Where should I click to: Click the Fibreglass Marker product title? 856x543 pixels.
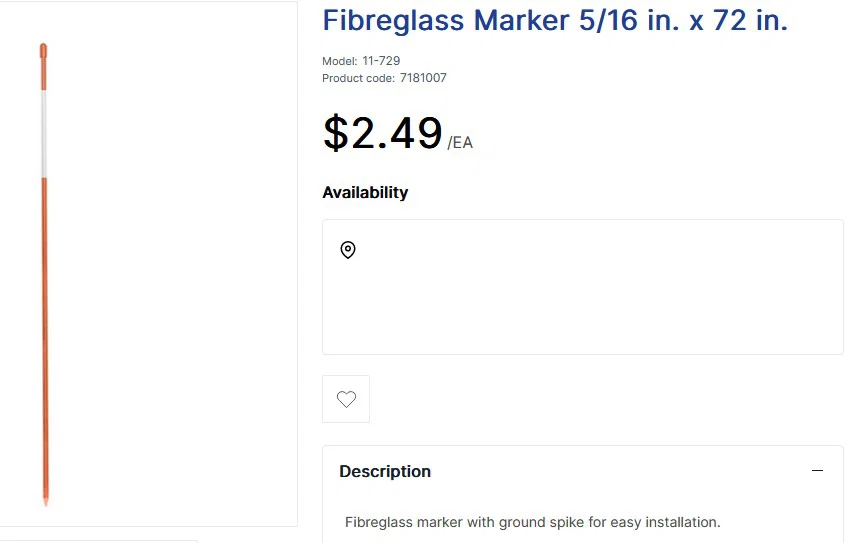pyautogui.click(x=555, y=20)
